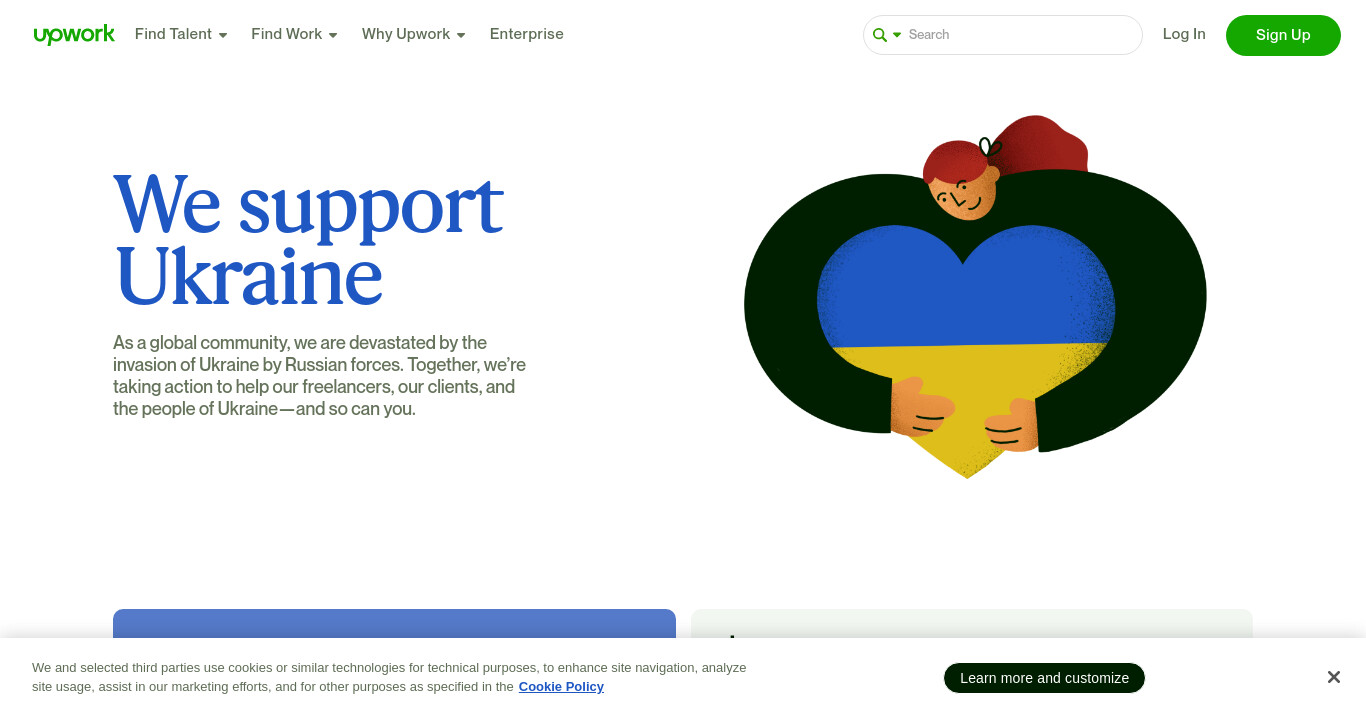Click the Upwork logo
Screen dimensions: 1366x720
click(x=74, y=34)
